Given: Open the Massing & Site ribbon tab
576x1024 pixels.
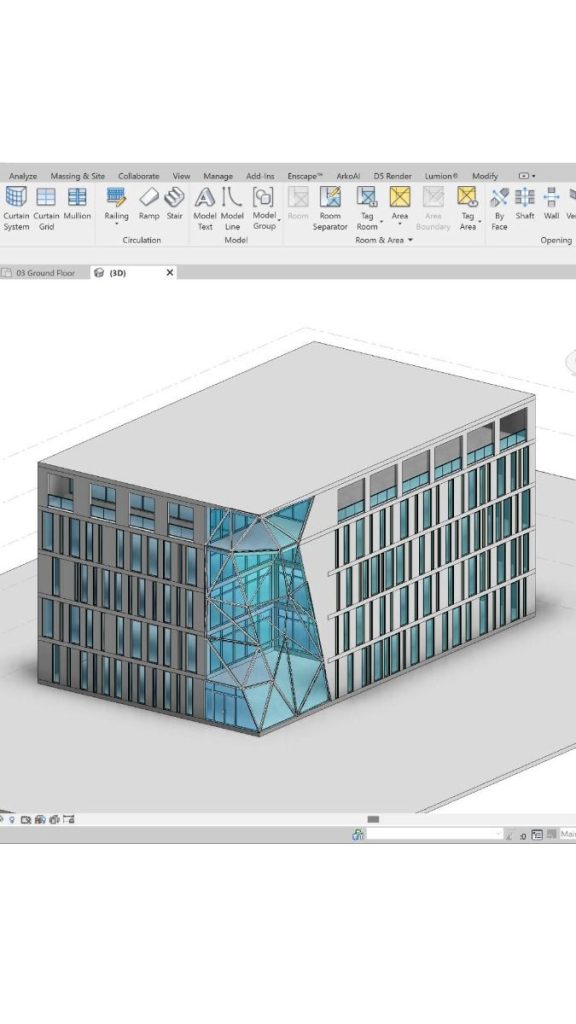Looking at the screenshot, I should pyautogui.click(x=77, y=176).
